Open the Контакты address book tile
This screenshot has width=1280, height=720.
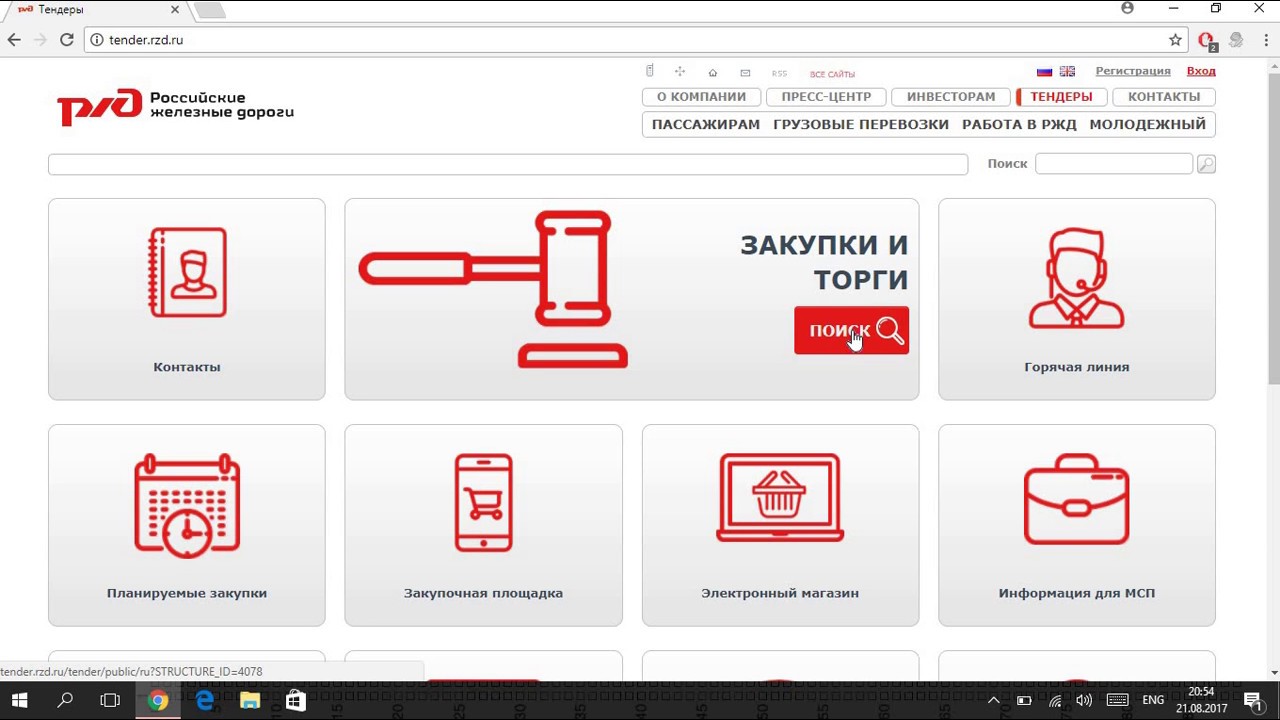click(187, 299)
